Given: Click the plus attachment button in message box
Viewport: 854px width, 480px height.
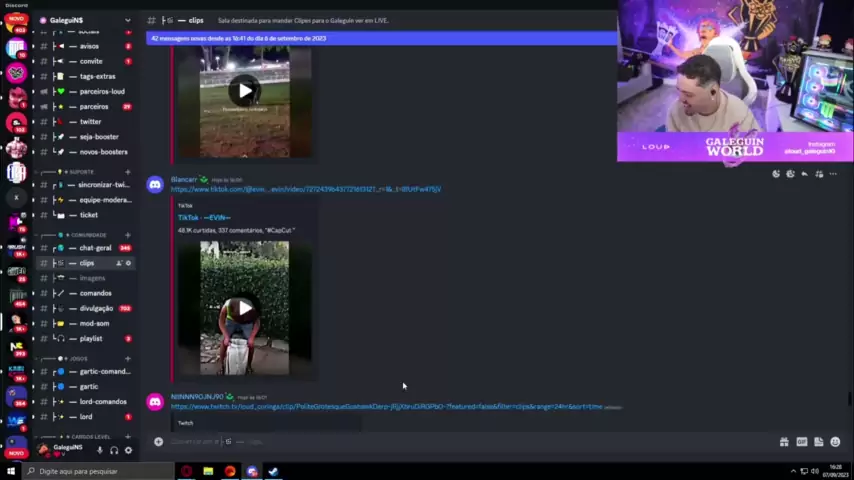Looking at the screenshot, I should pyautogui.click(x=158, y=441).
